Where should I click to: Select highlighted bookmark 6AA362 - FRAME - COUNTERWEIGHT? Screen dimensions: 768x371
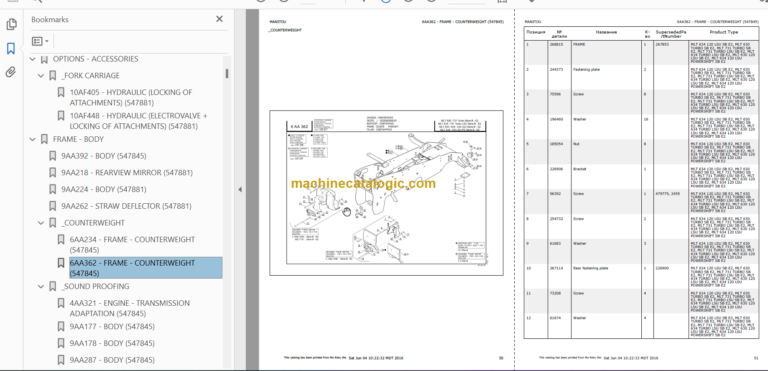tap(145, 268)
